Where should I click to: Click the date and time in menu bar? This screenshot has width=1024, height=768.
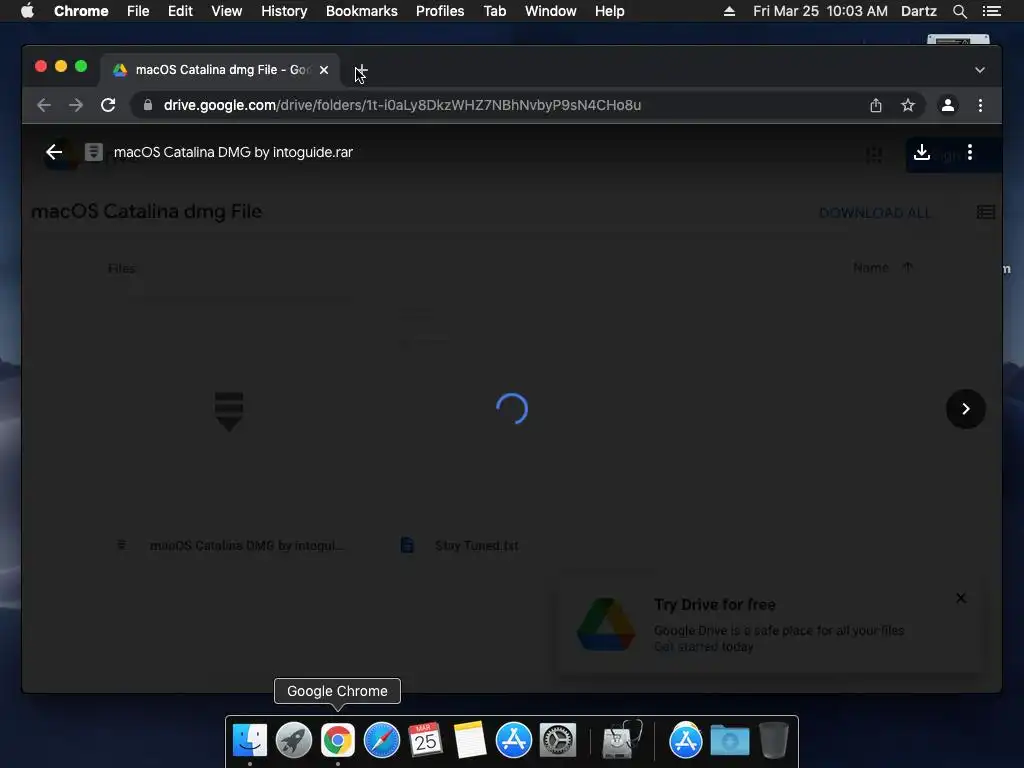coord(820,11)
